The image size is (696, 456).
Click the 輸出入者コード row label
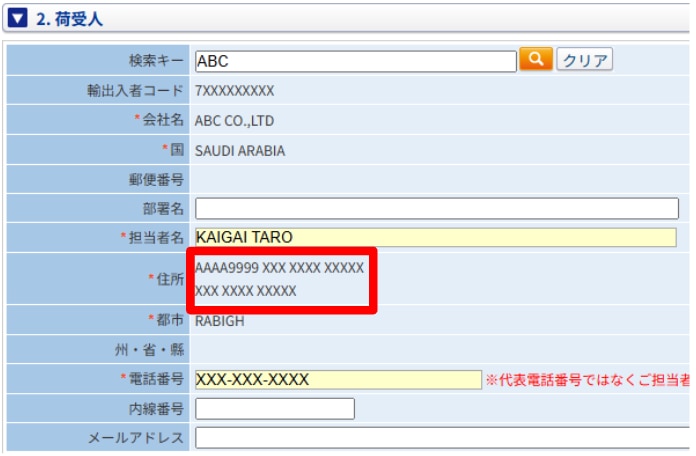coord(135,91)
